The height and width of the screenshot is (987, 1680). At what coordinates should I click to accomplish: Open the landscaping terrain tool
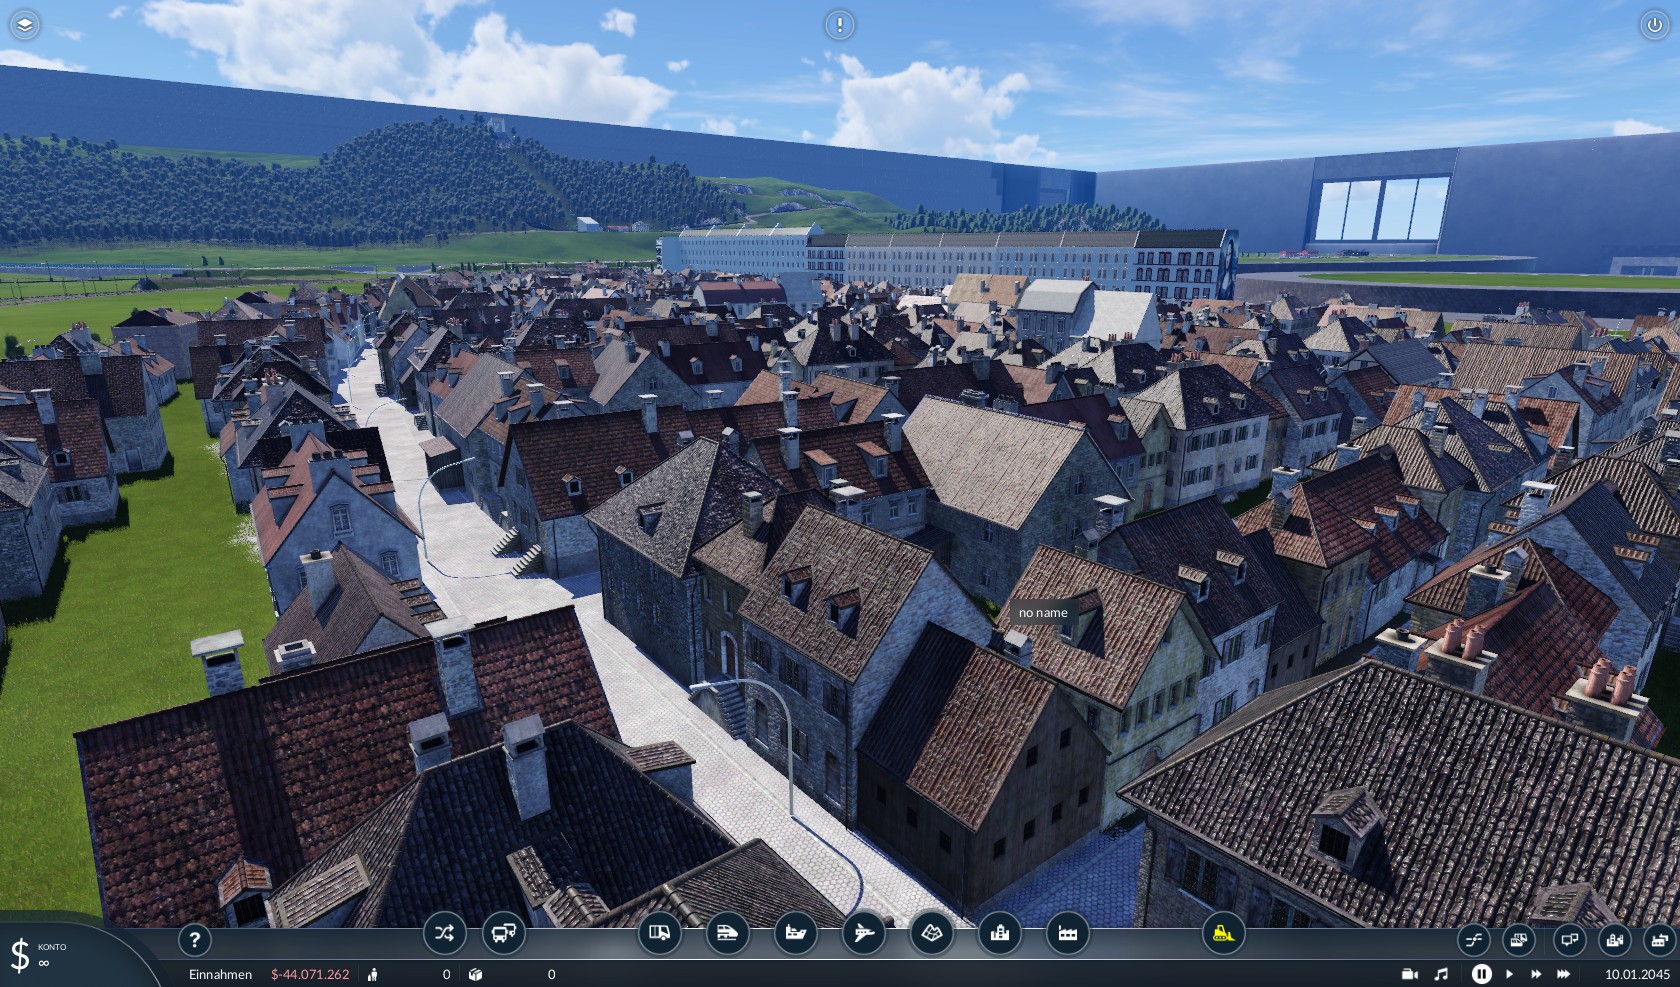point(932,933)
